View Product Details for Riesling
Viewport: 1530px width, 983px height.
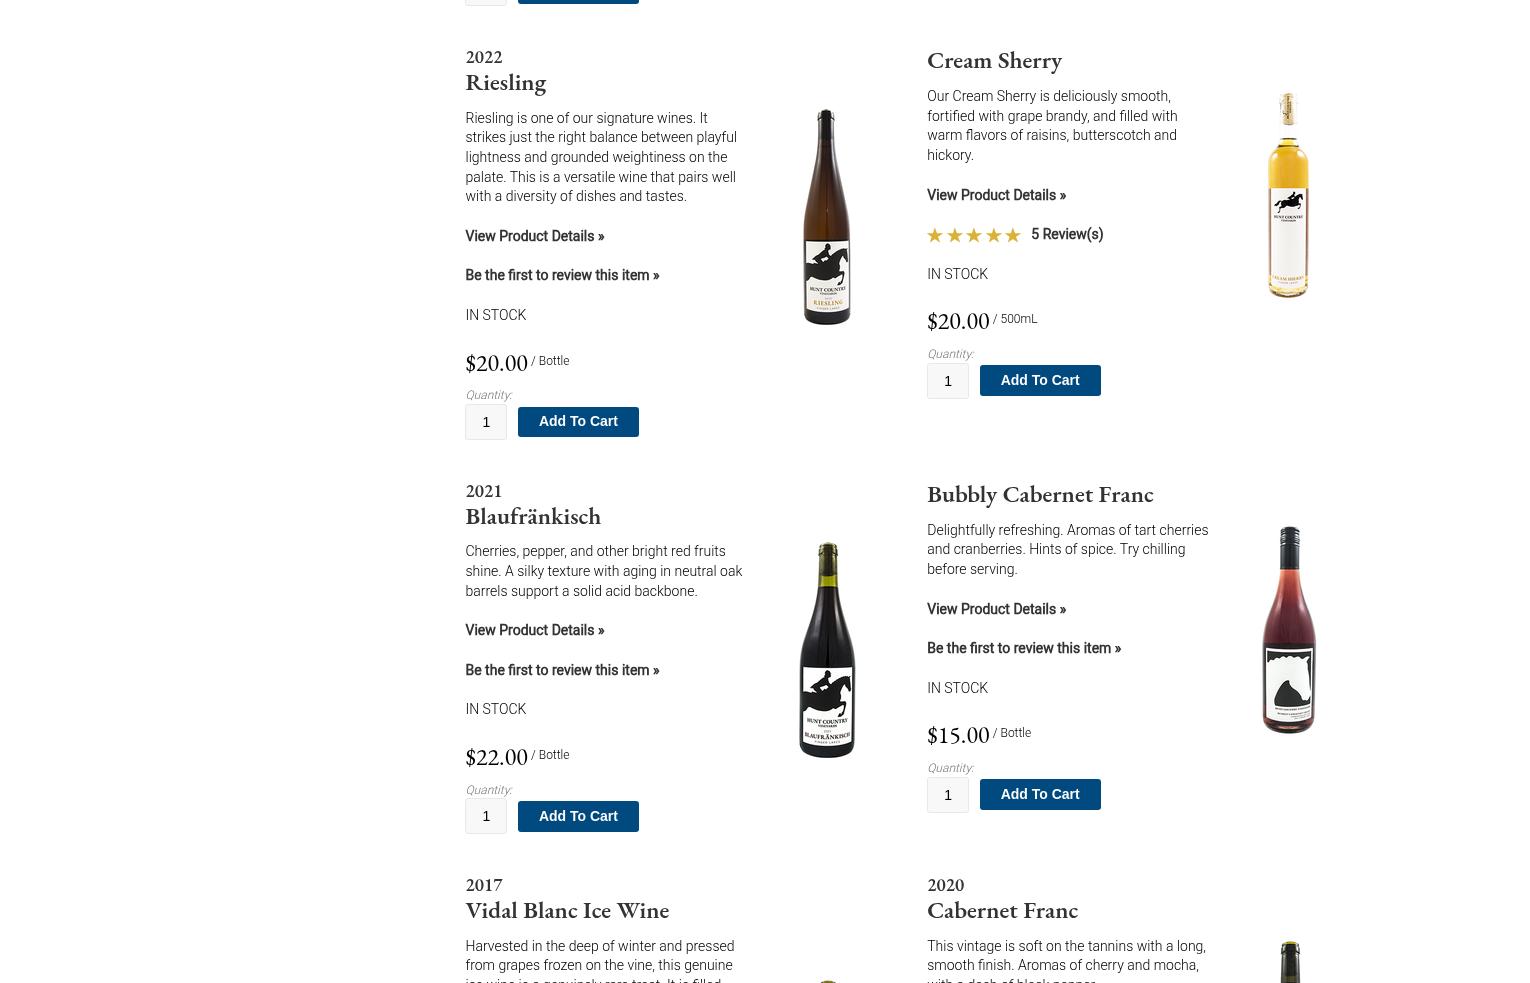coord(535,236)
